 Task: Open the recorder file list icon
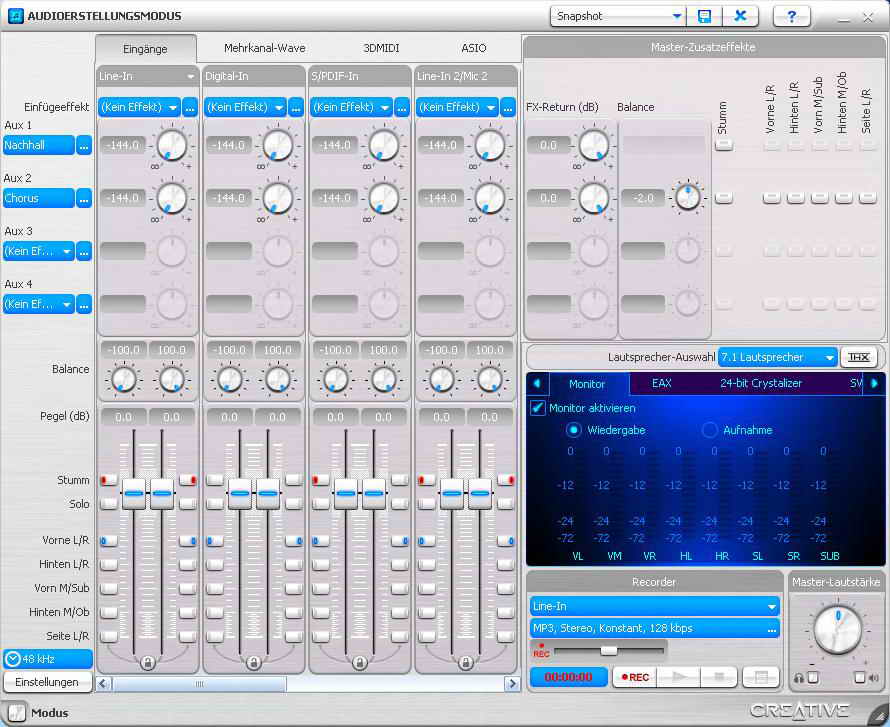[x=761, y=677]
